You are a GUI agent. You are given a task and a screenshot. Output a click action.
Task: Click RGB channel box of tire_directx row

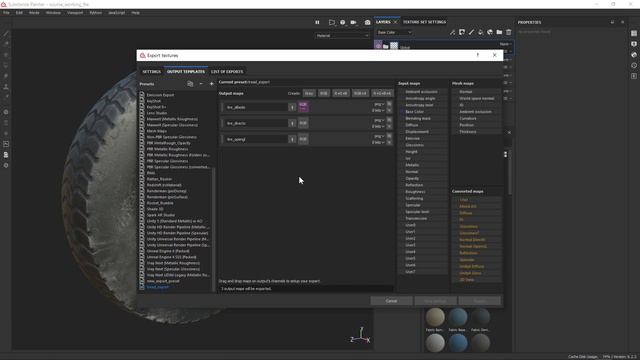[x=303, y=123]
